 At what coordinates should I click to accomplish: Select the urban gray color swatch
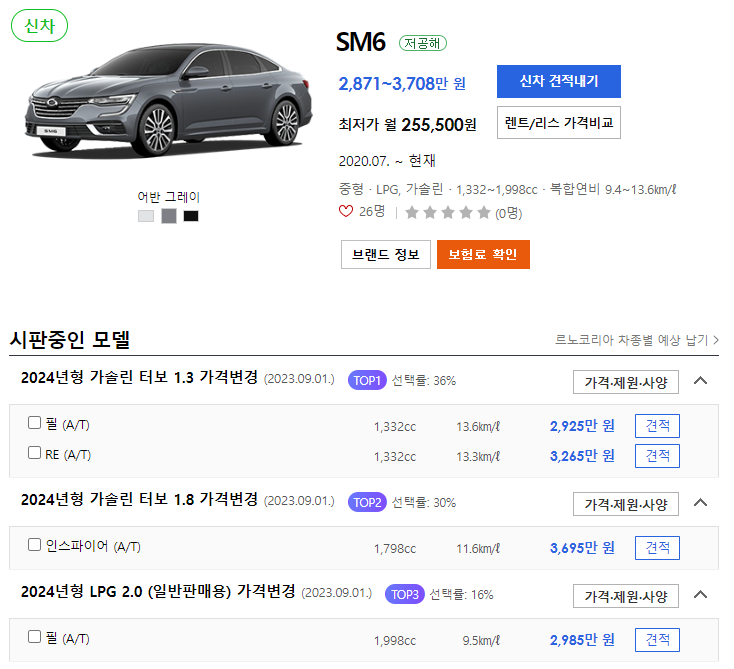click(x=169, y=216)
